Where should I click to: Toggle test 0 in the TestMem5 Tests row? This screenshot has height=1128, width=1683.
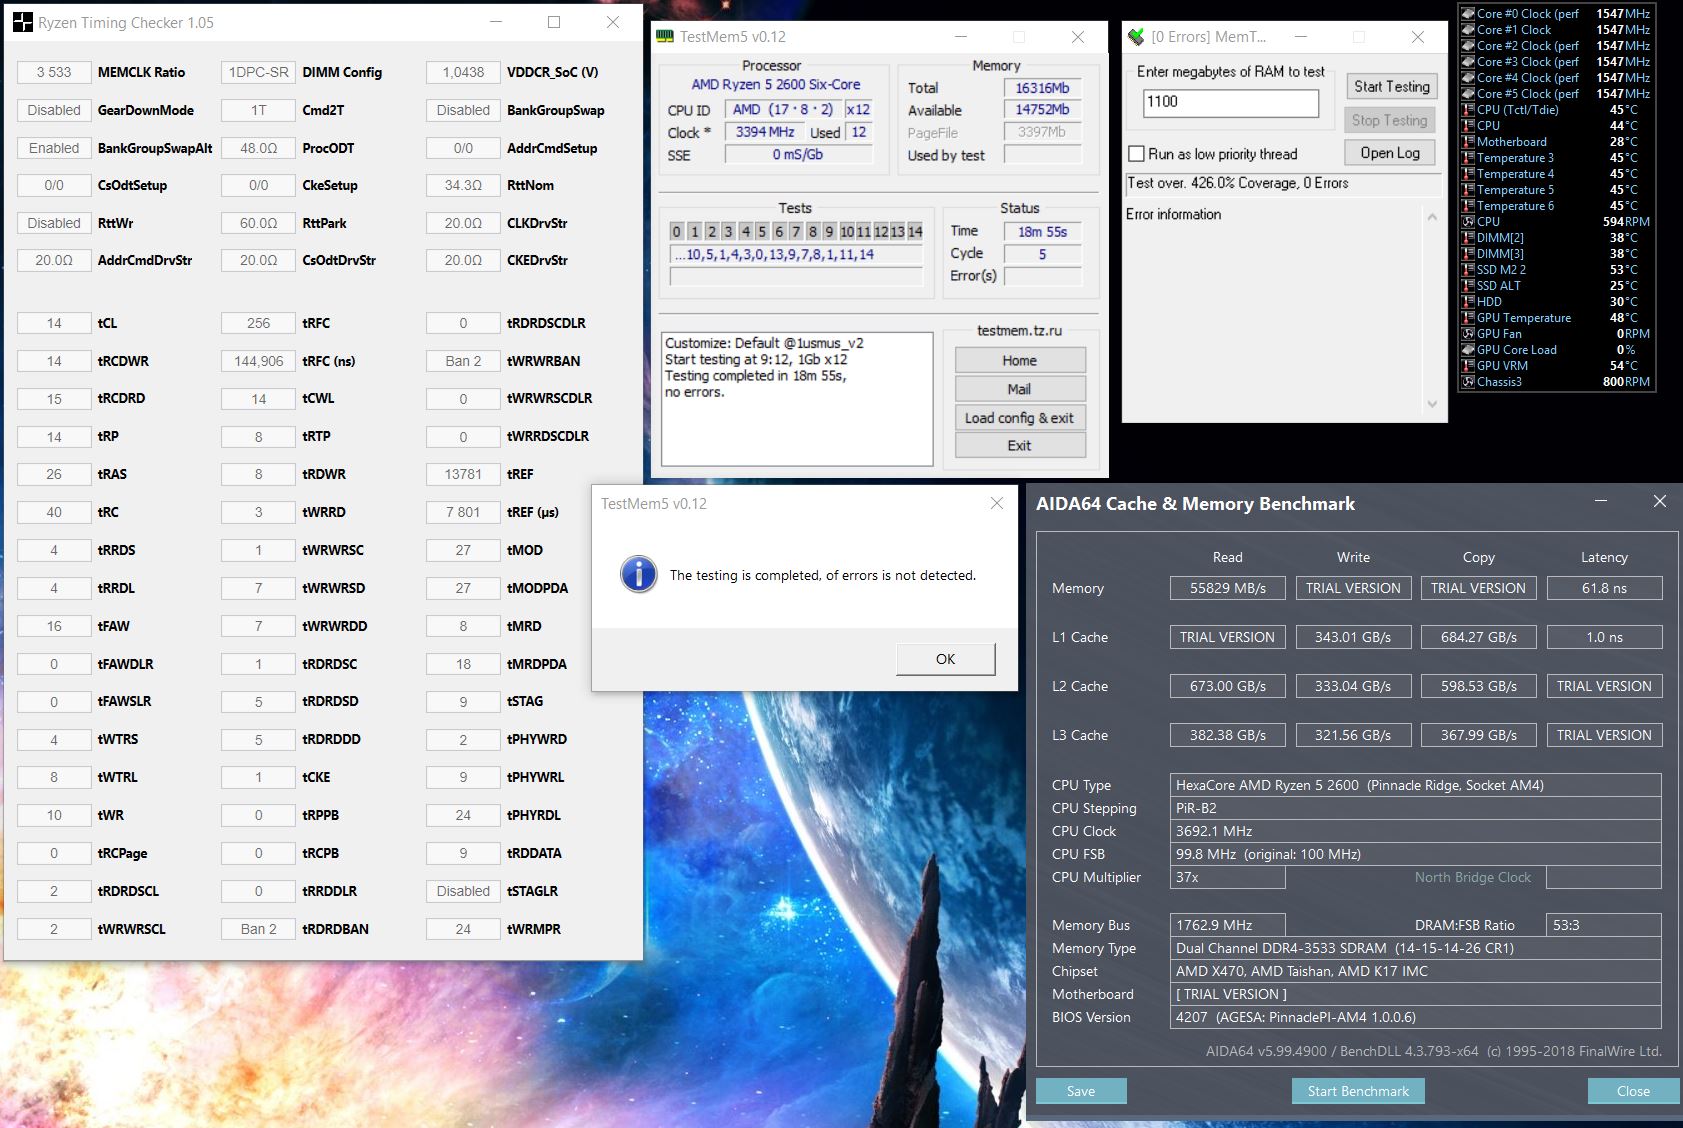(x=676, y=230)
